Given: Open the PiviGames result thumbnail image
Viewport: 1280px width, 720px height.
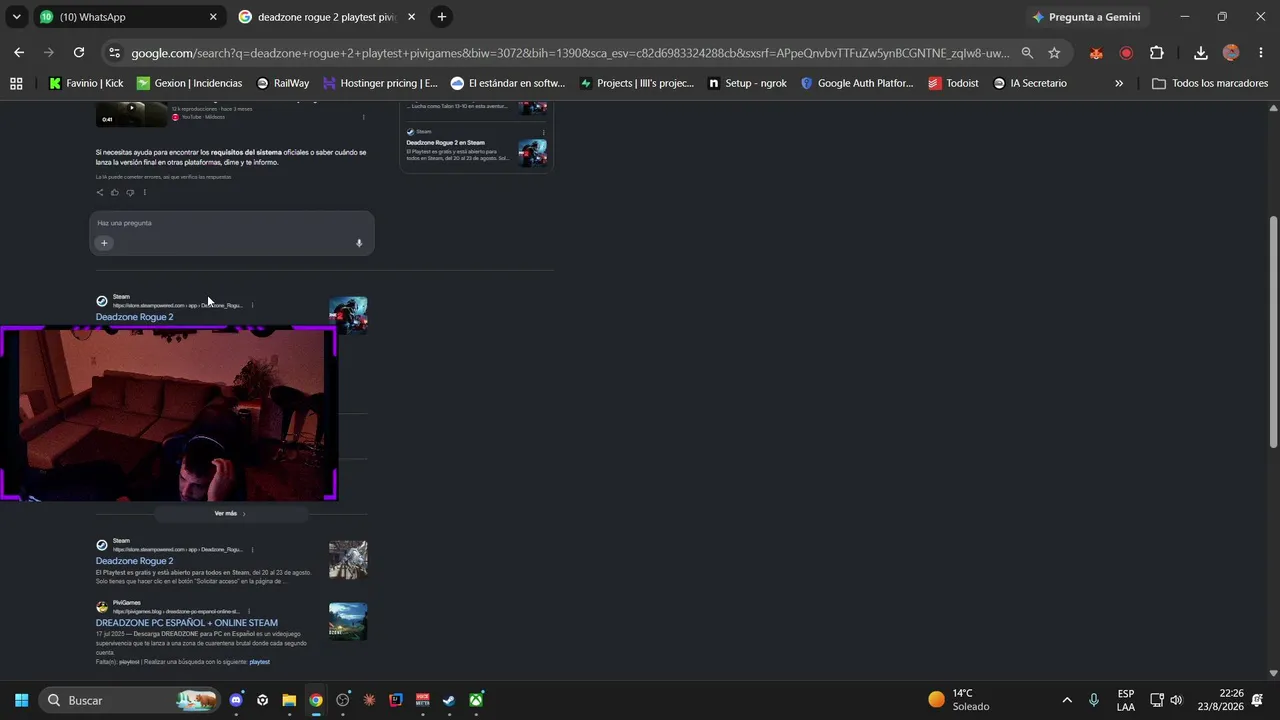Looking at the screenshot, I should (x=348, y=621).
